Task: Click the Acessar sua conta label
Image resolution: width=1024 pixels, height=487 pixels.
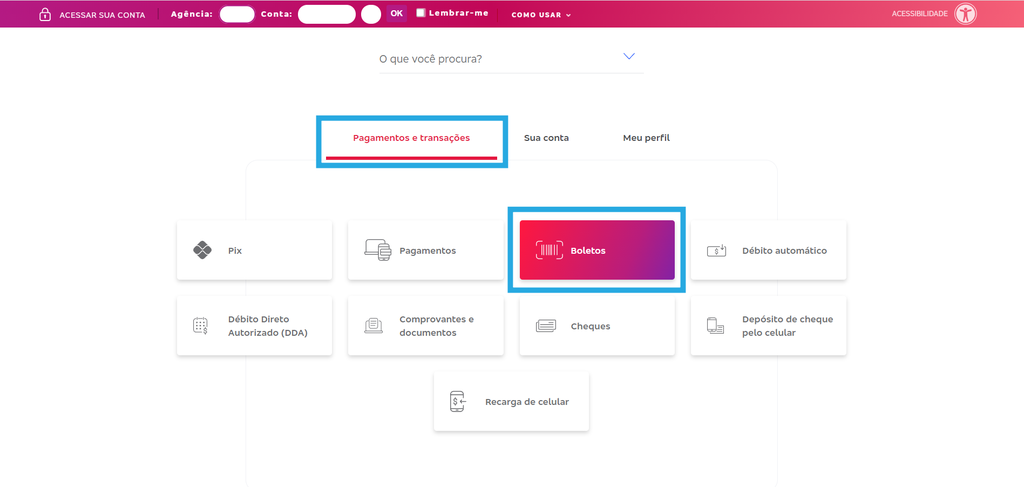Action: click(103, 15)
